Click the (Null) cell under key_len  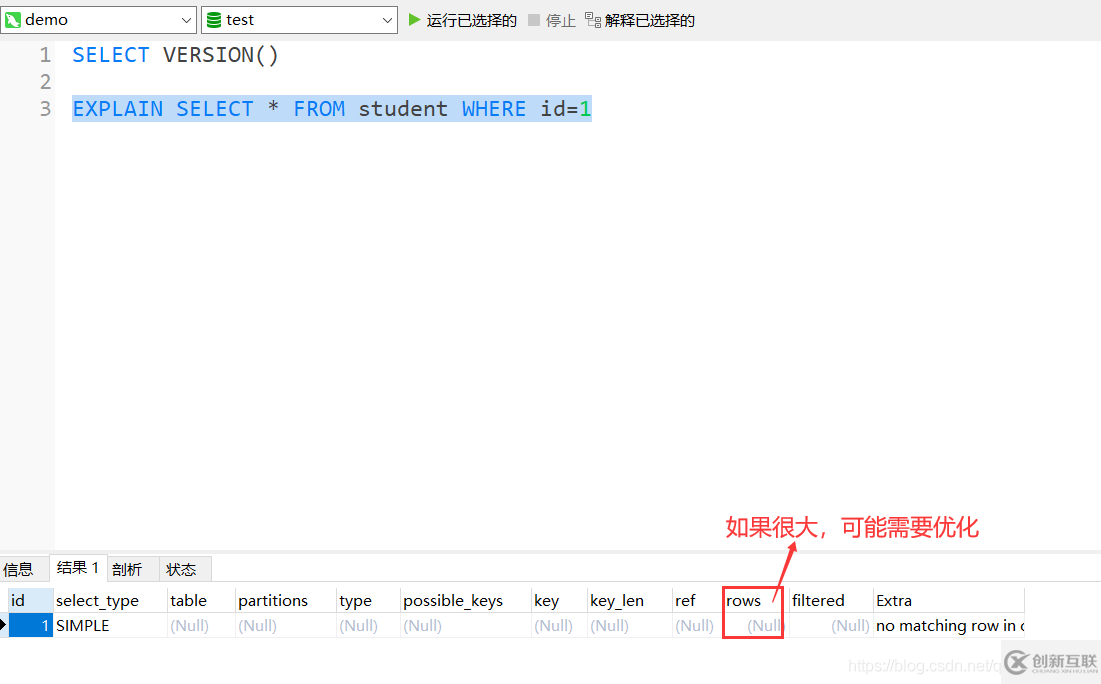(630, 625)
